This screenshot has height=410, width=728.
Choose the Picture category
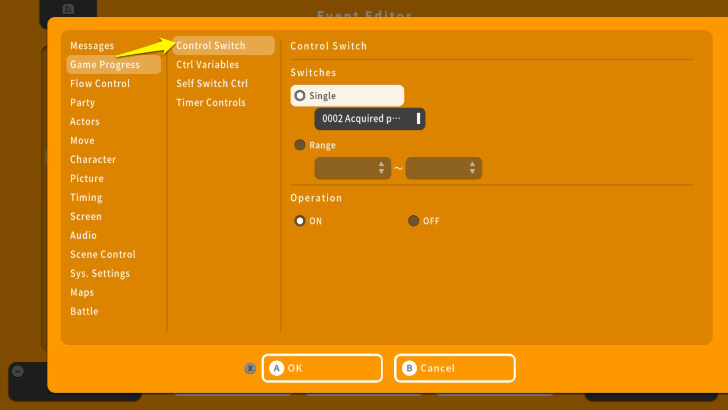point(87,179)
